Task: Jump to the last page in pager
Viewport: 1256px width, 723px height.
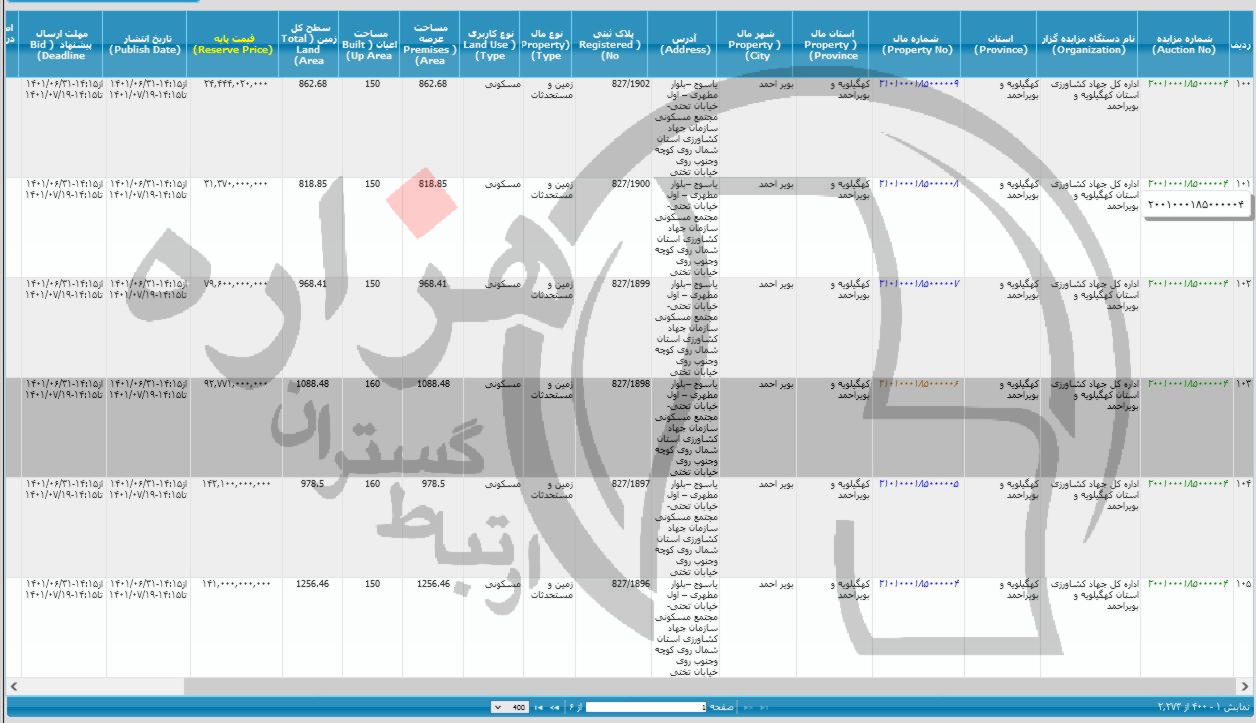Action: [x=538, y=707]
